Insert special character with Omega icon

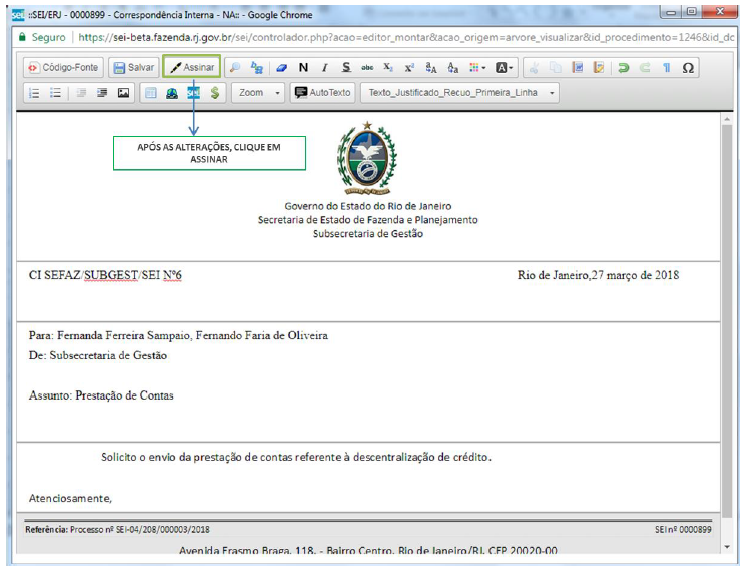[x=688, y=67]
